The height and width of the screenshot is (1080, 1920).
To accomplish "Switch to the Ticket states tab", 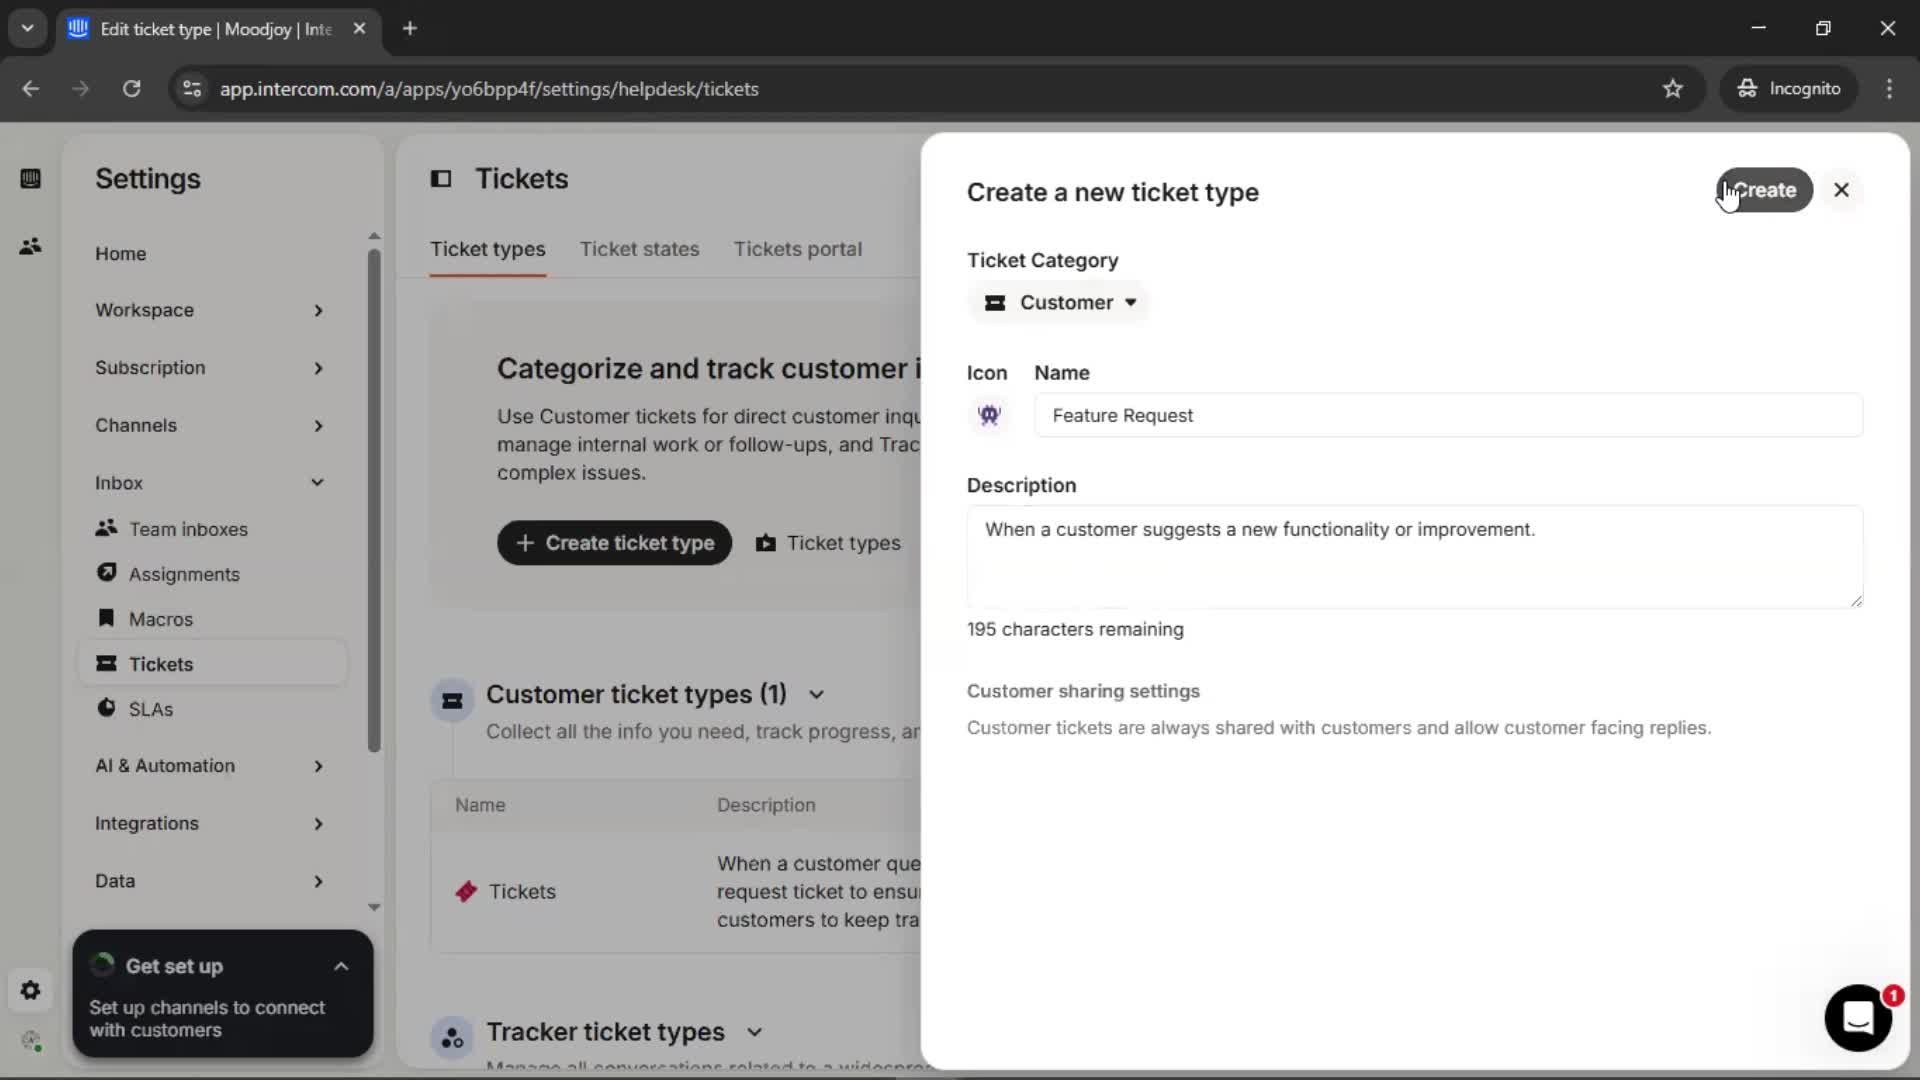I will 639,249.
